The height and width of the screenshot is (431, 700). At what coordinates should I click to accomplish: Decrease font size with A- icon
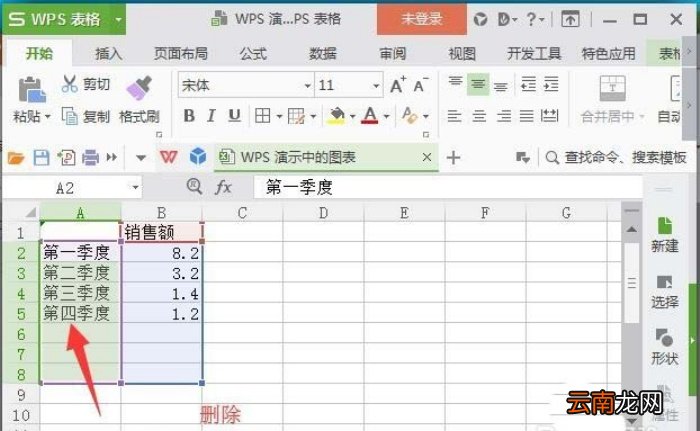421,85
